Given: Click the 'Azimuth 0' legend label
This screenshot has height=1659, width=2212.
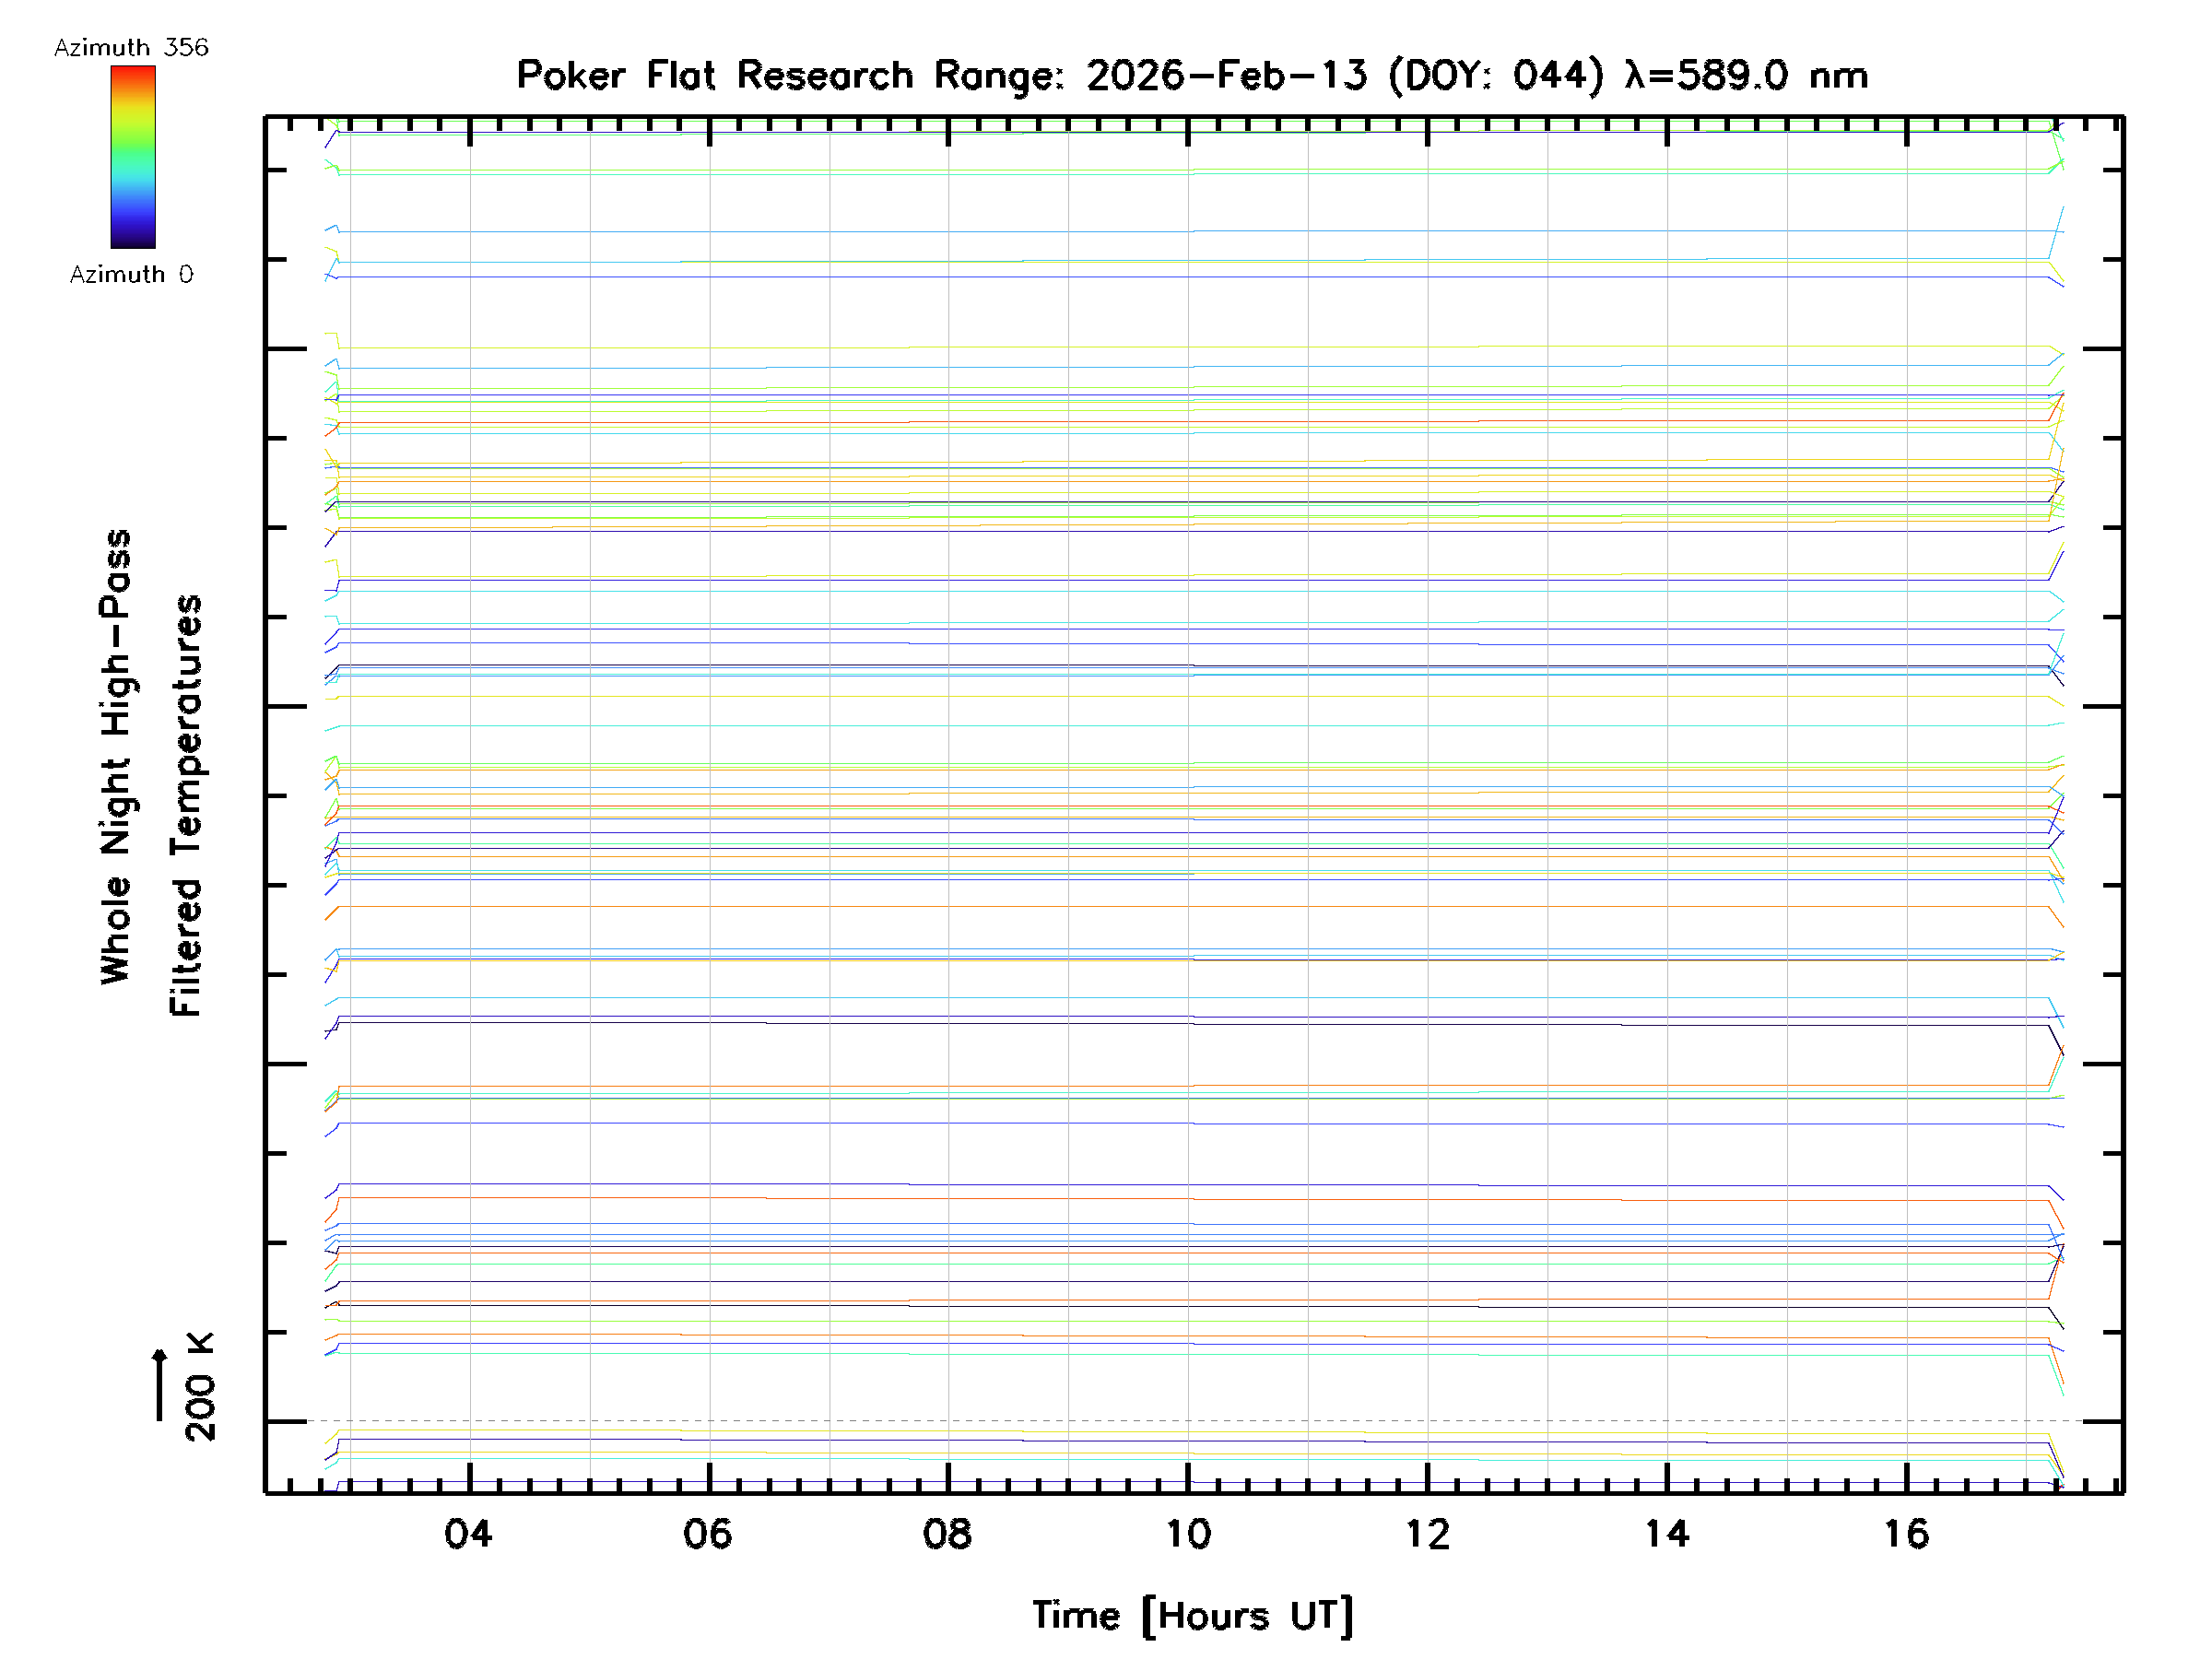Looking at the screenshot, I should tap(131, 274).
